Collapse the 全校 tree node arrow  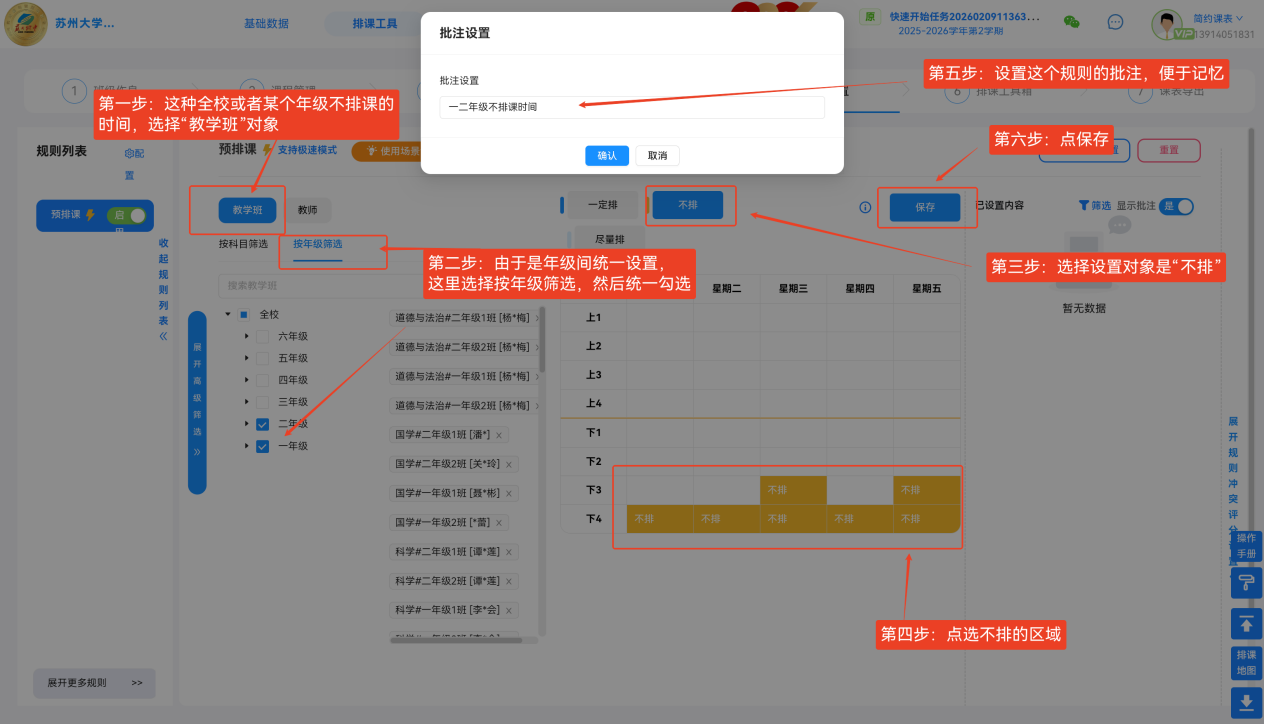227,314
